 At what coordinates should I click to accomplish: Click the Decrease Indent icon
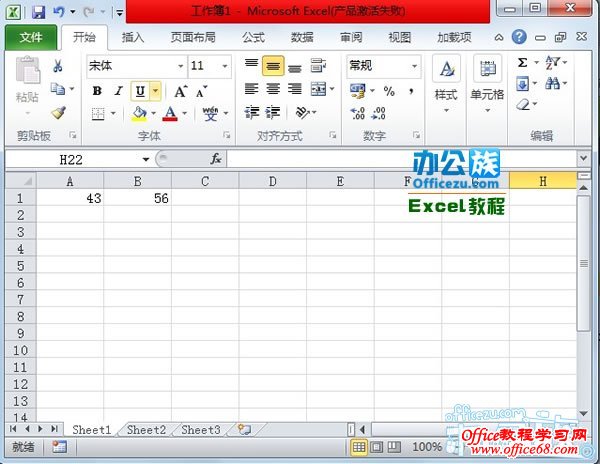click(x=251, y=112)
